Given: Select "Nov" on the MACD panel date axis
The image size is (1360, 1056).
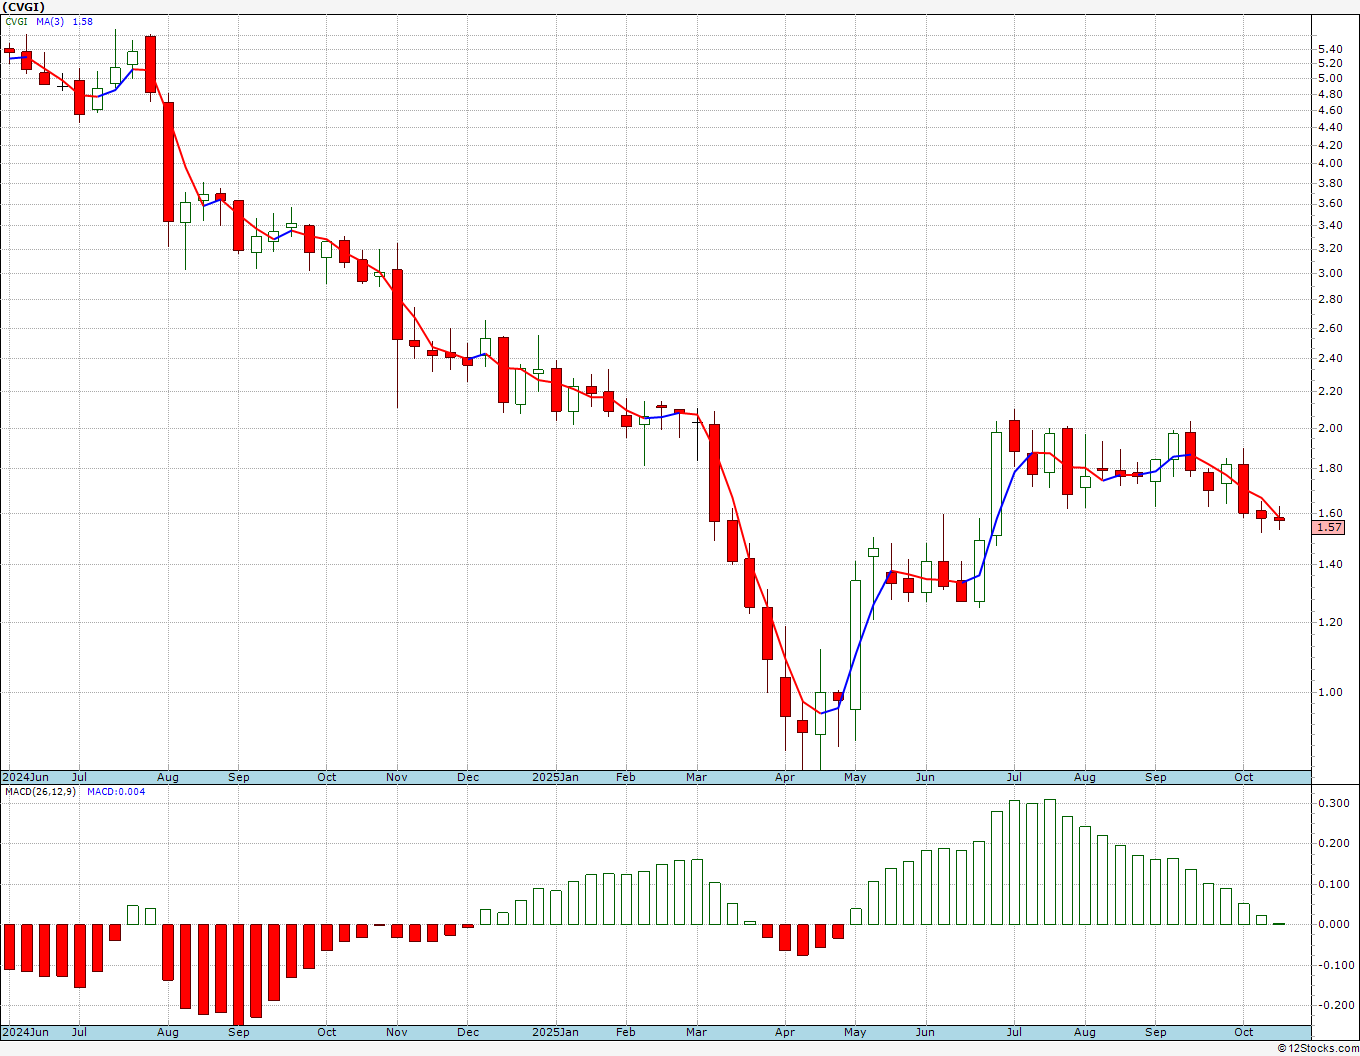Looking at the screenshot, I should 397,1032.
